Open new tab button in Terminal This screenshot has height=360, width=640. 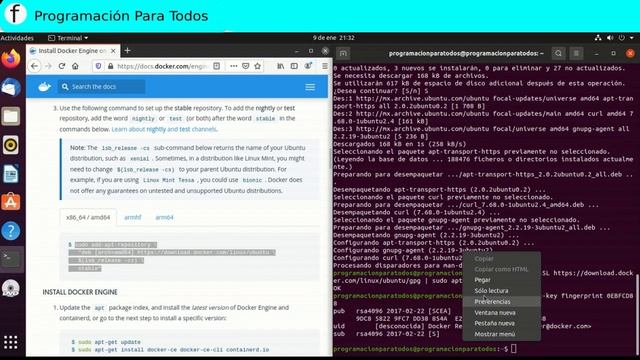343,53
